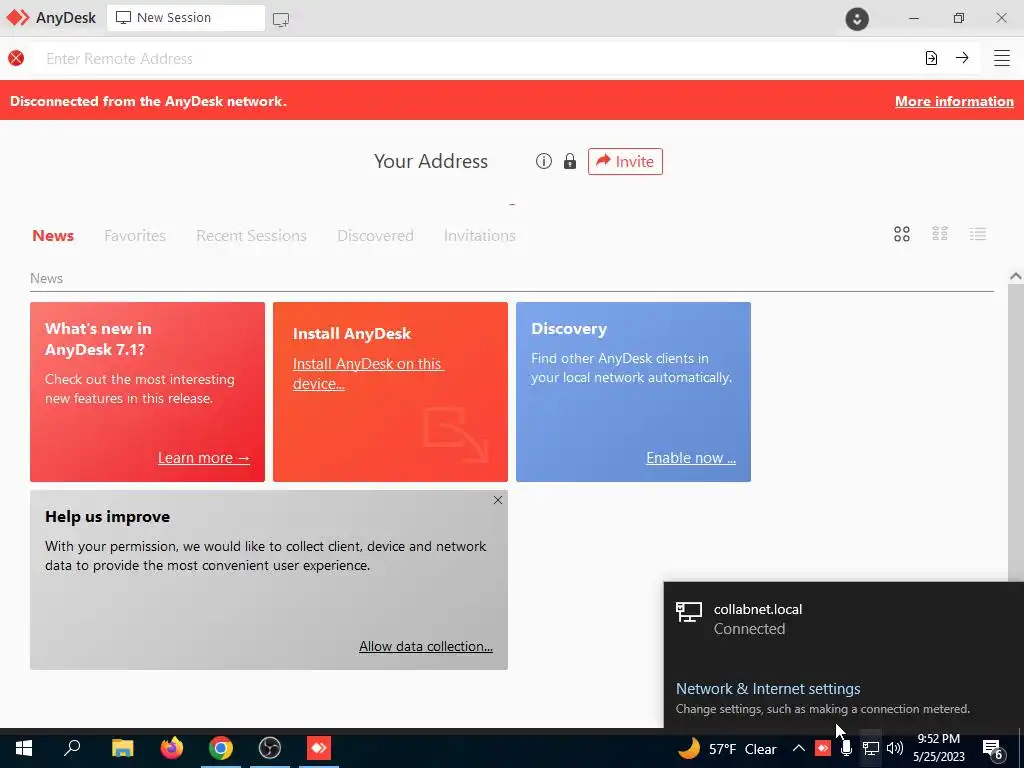Open the Invitations tab
The height and width of the screenshot is (768, 1024).
pos(479,235)
